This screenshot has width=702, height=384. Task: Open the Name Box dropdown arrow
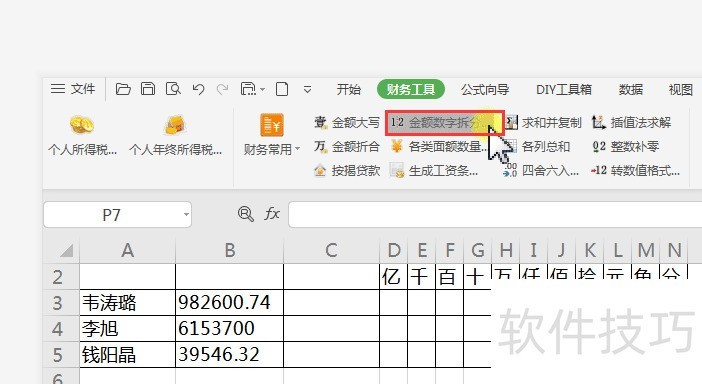tap(186, 215)
